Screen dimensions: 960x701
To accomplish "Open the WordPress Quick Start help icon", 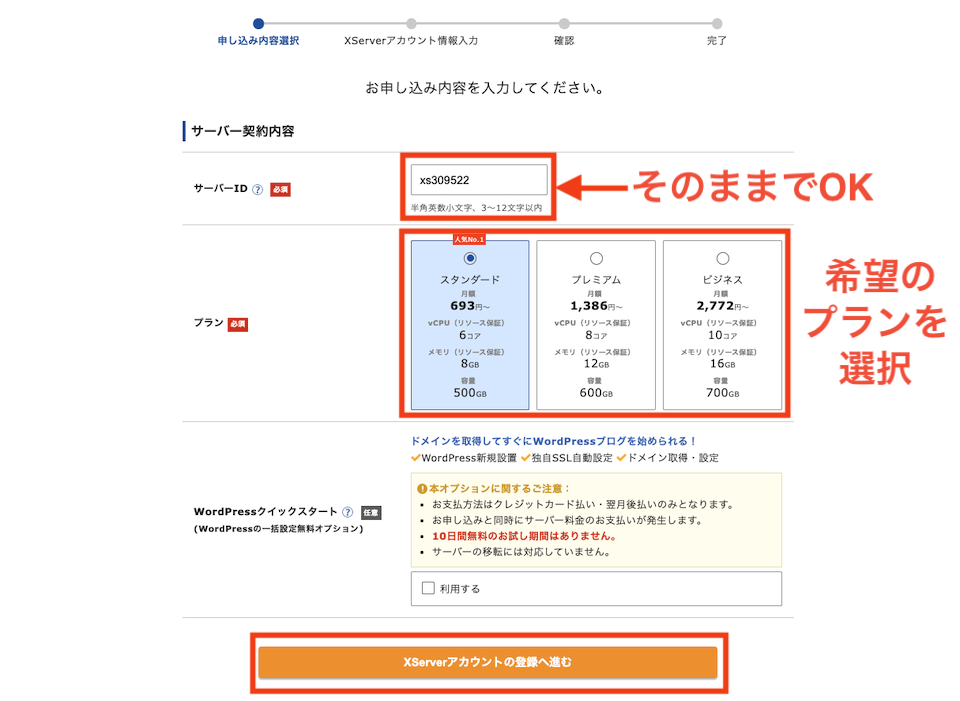I will 348,512.
